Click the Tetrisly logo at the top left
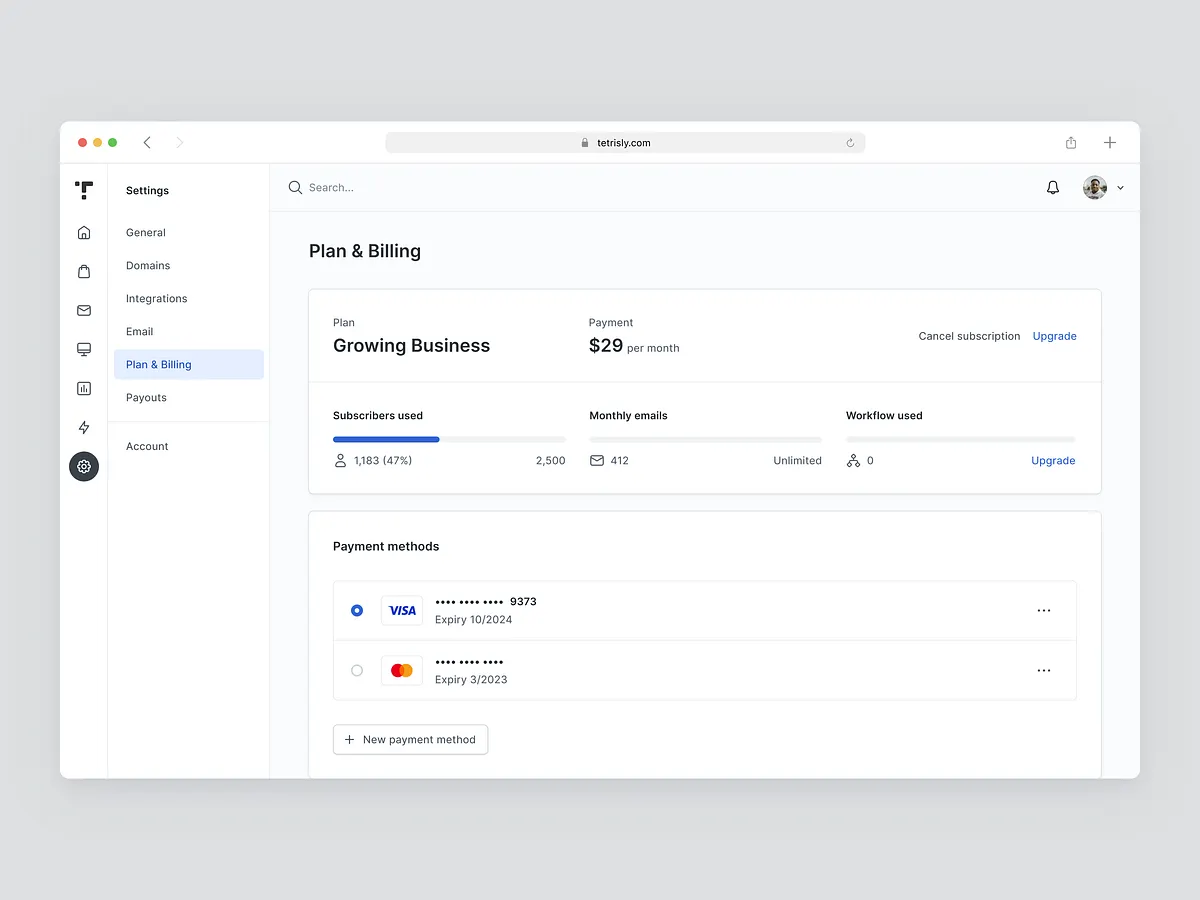 pyautogui.click(x=84, y=190)
